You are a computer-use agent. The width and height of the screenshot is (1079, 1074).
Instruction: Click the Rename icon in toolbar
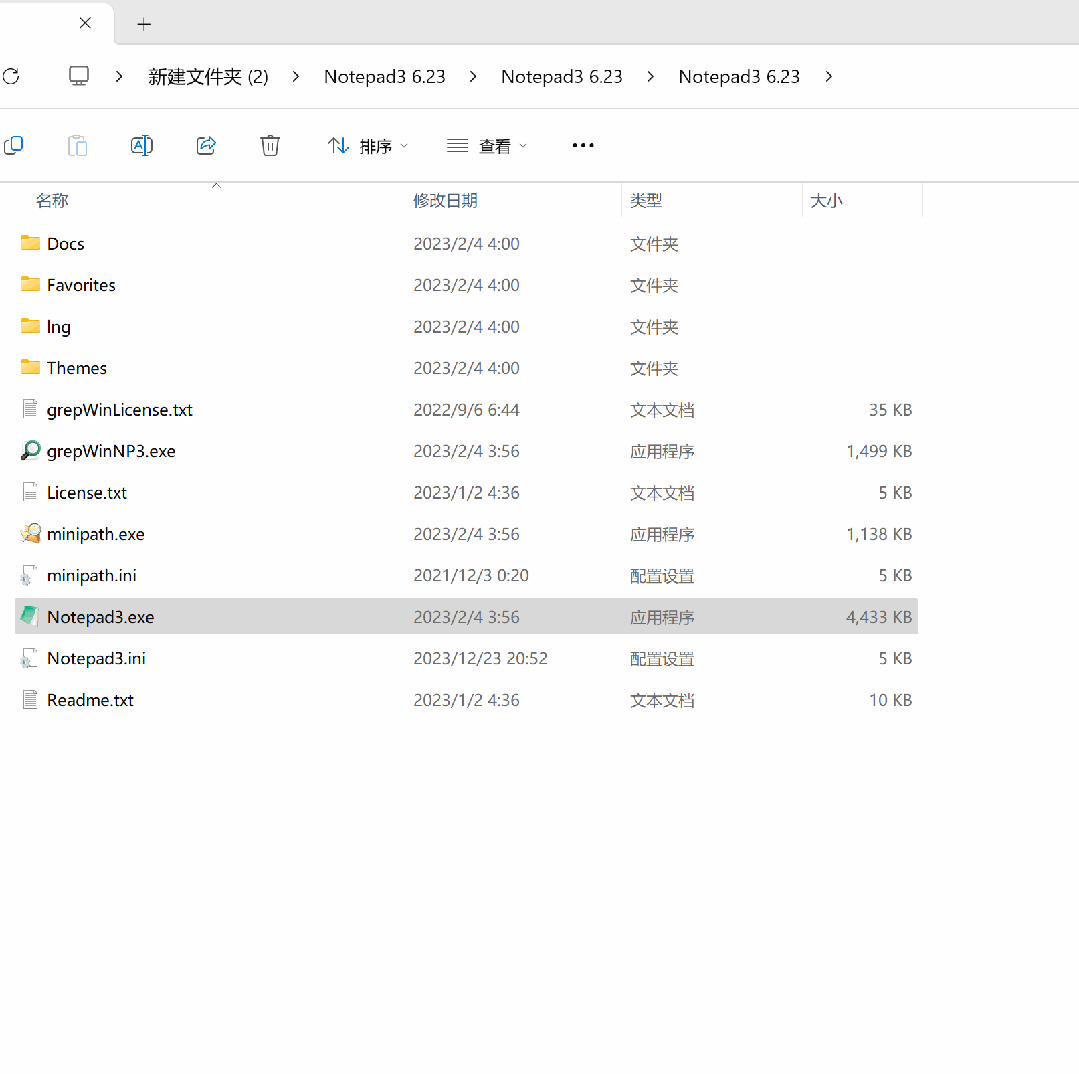pyautogui.click(x=142, y=146)
